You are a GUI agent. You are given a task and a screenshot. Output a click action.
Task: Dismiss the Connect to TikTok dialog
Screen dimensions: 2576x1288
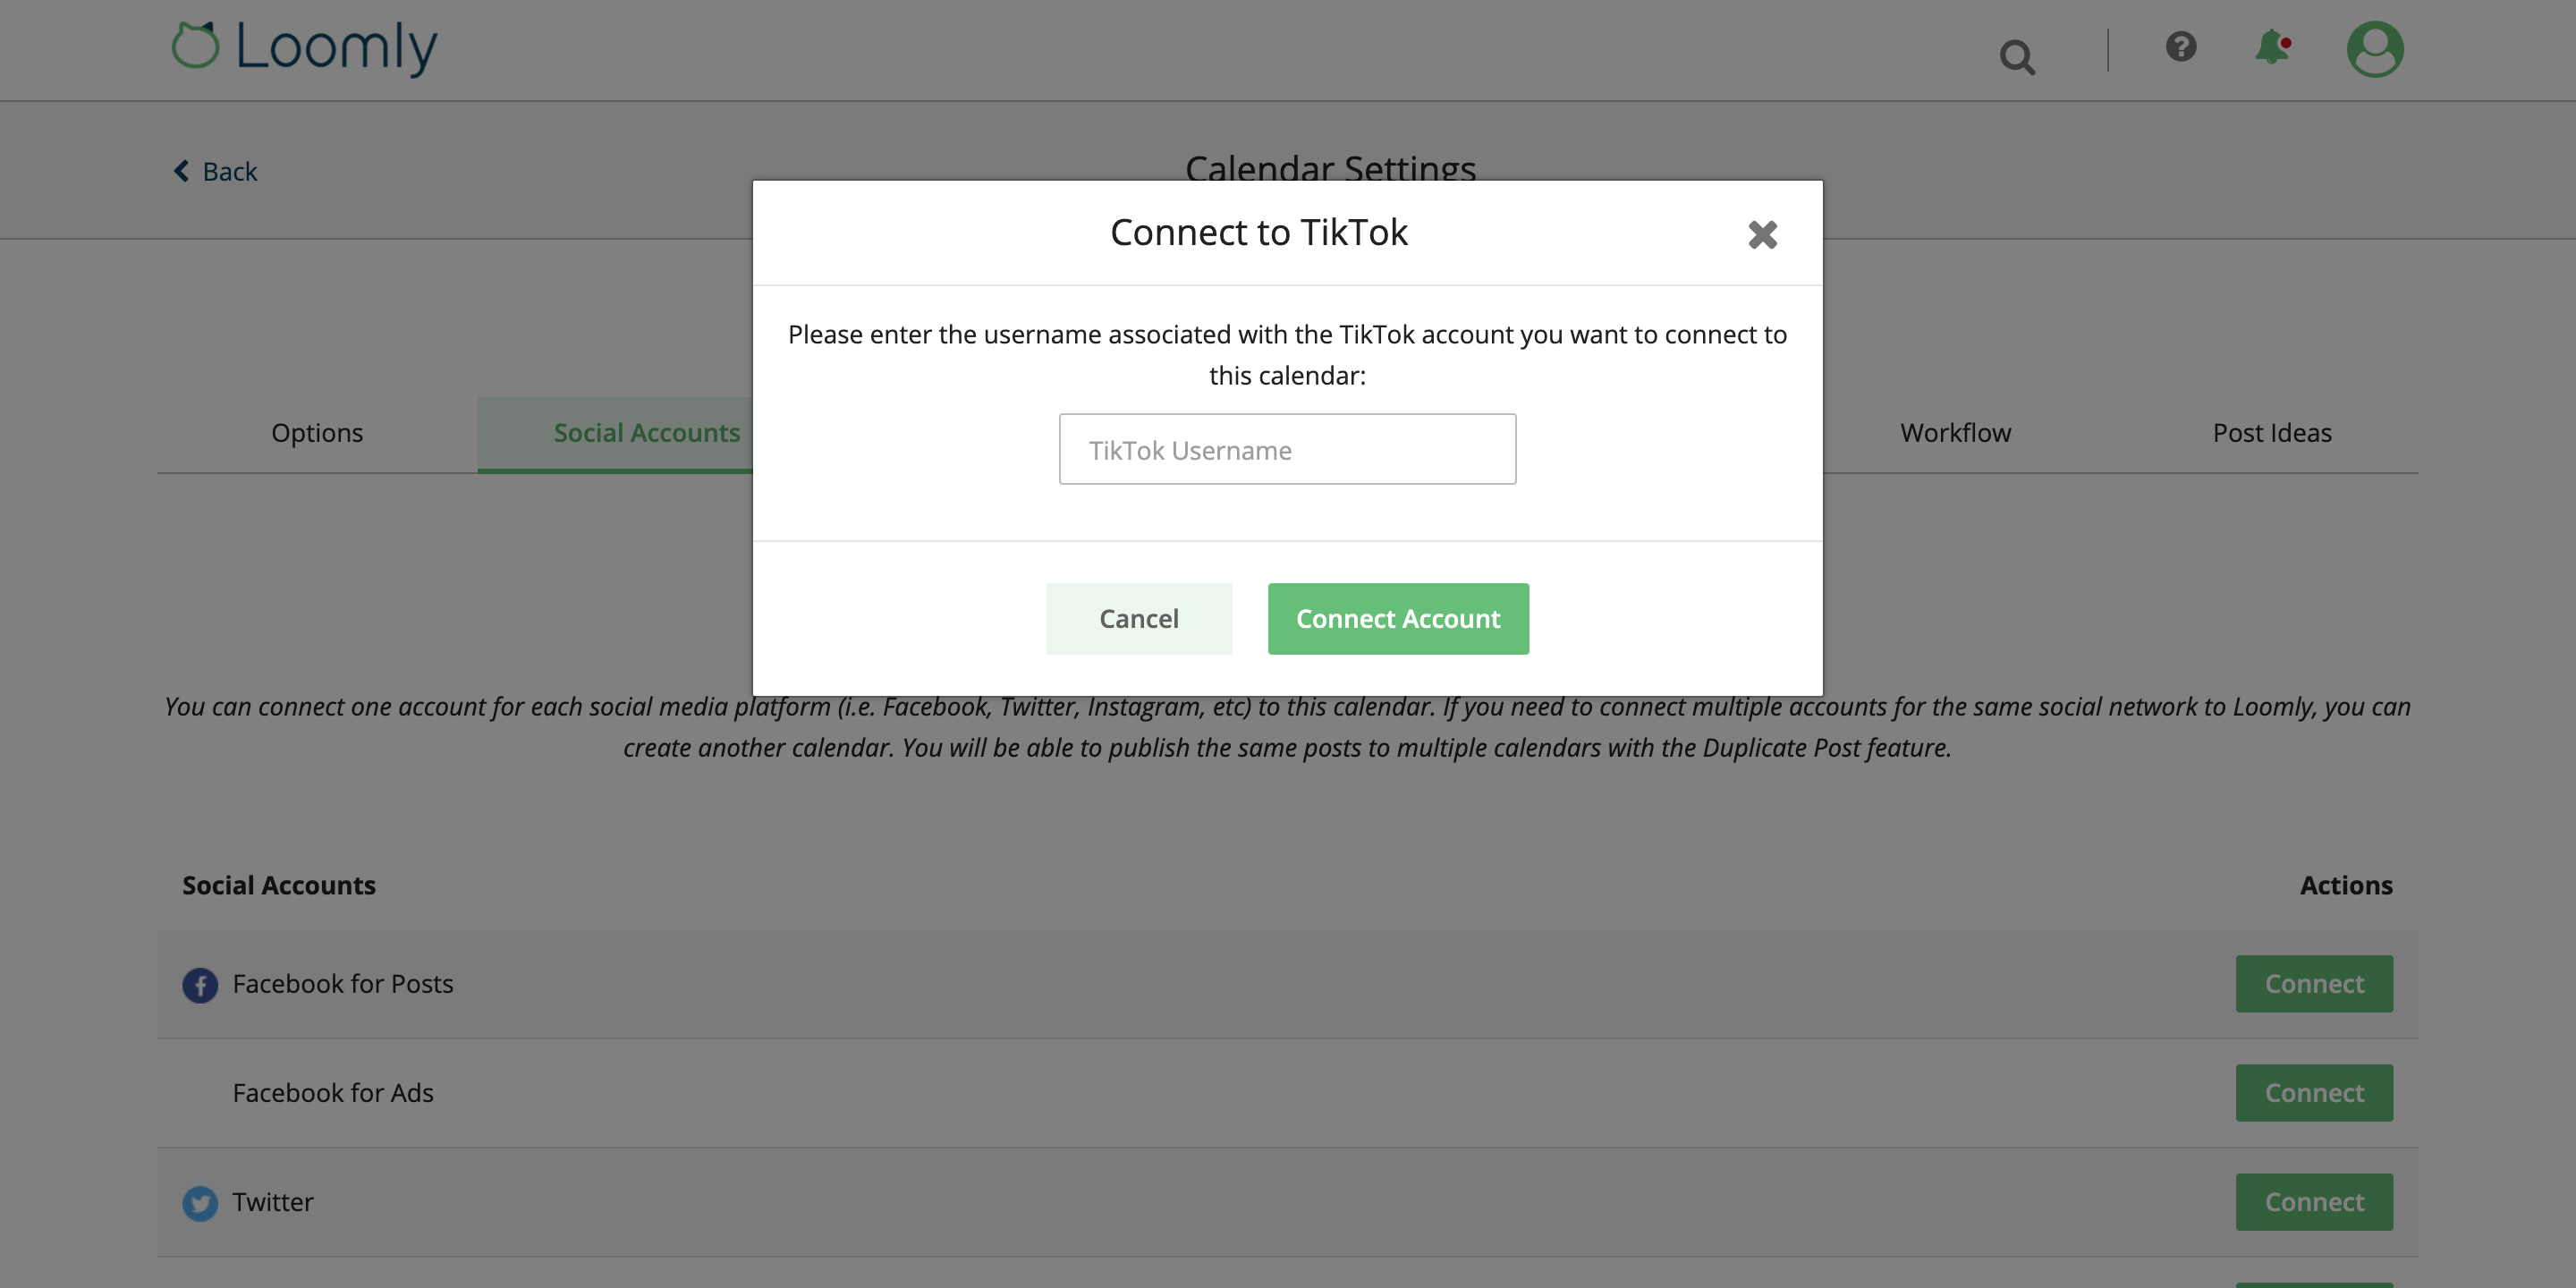pyautogui.click(x=1763, y=235)
